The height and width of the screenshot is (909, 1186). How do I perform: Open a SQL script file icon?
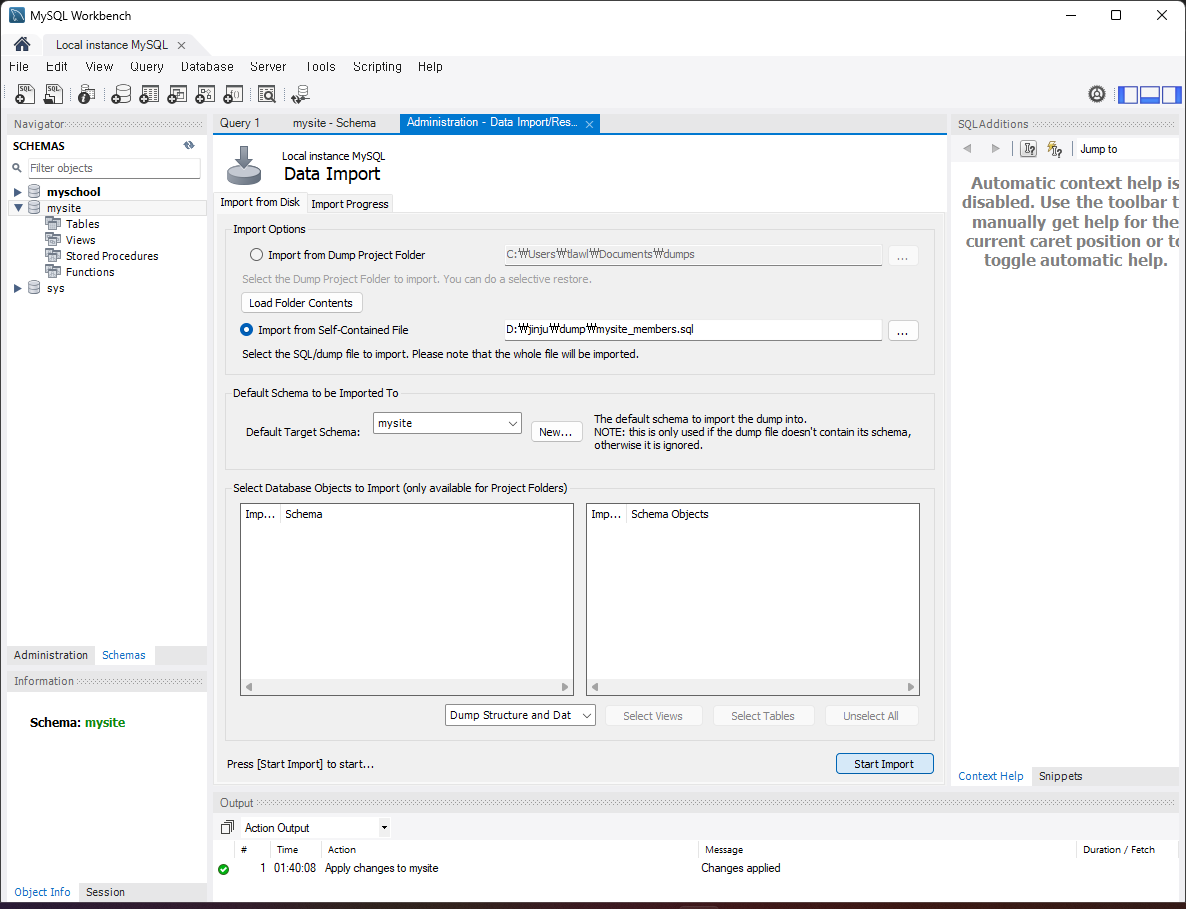point(53,94)
